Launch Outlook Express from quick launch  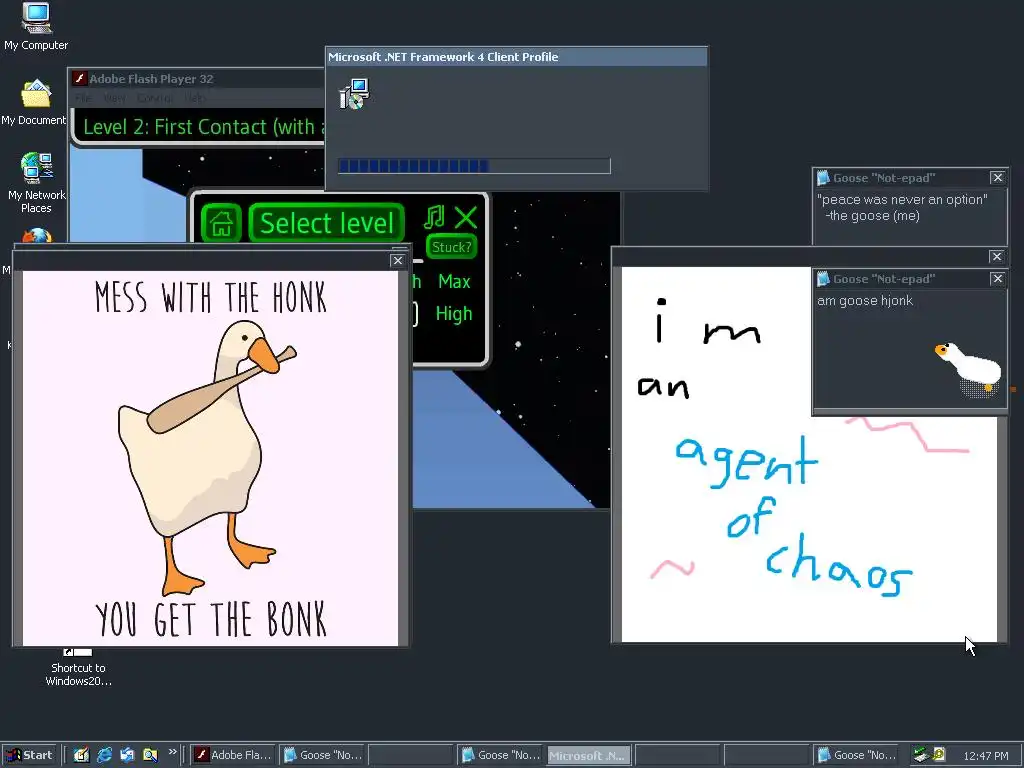127,755
